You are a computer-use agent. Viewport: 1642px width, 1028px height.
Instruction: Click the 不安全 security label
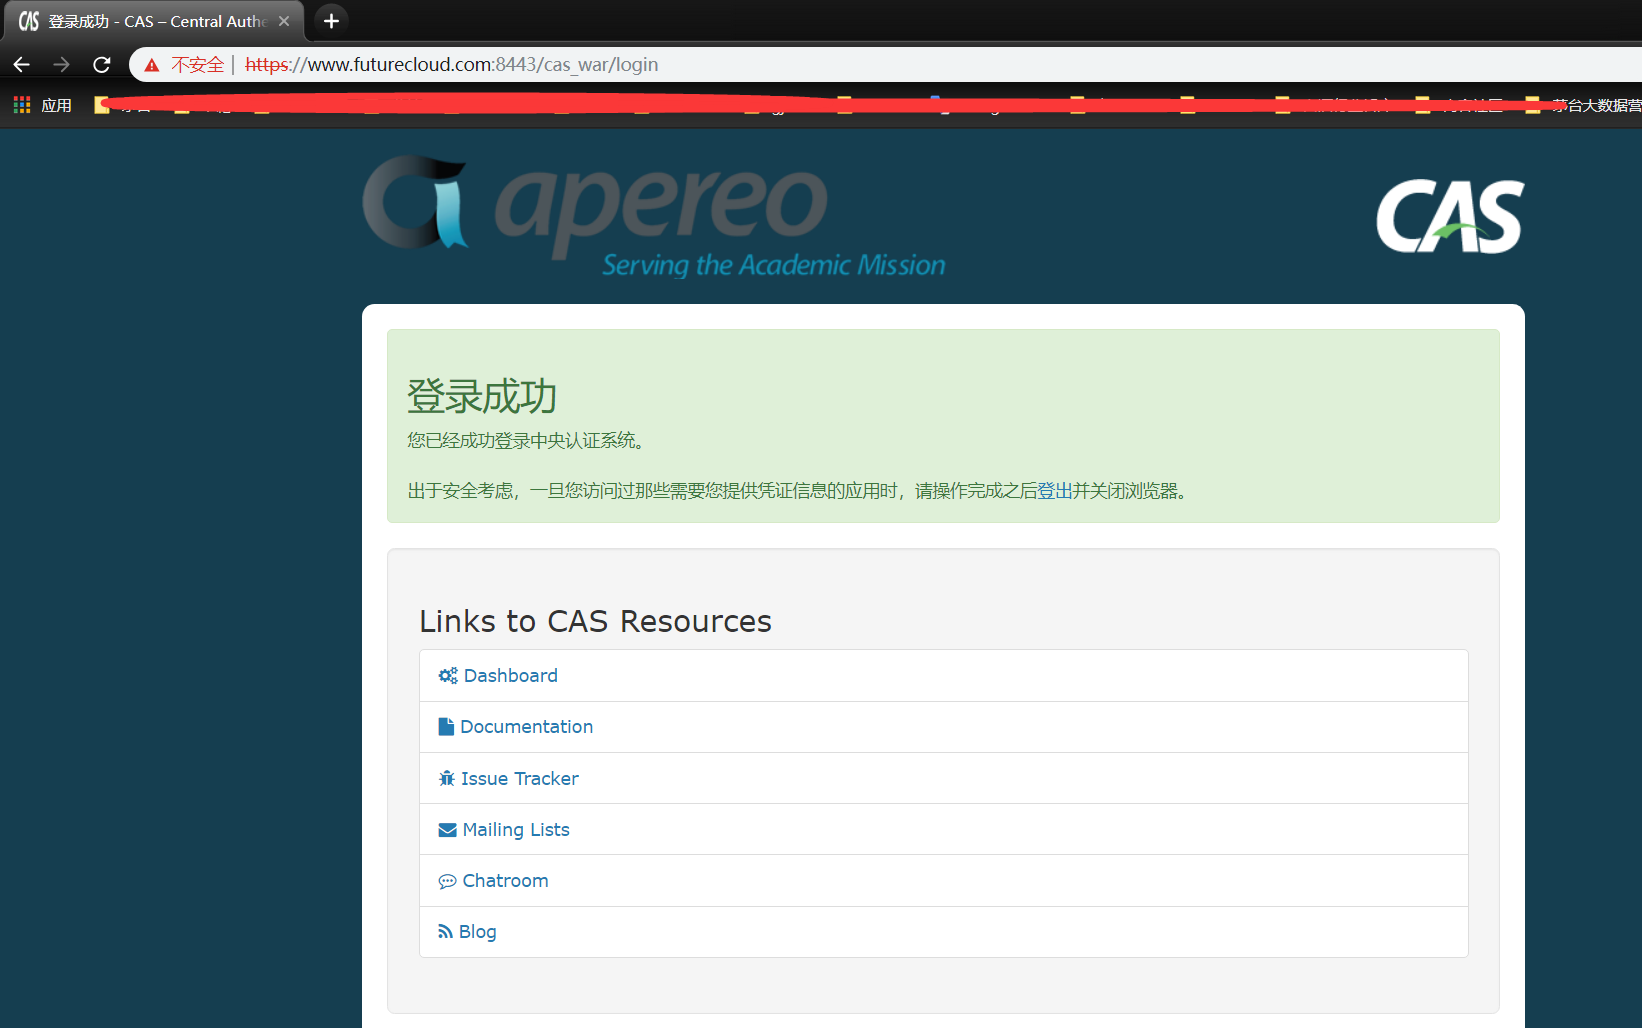click(197, 65)
